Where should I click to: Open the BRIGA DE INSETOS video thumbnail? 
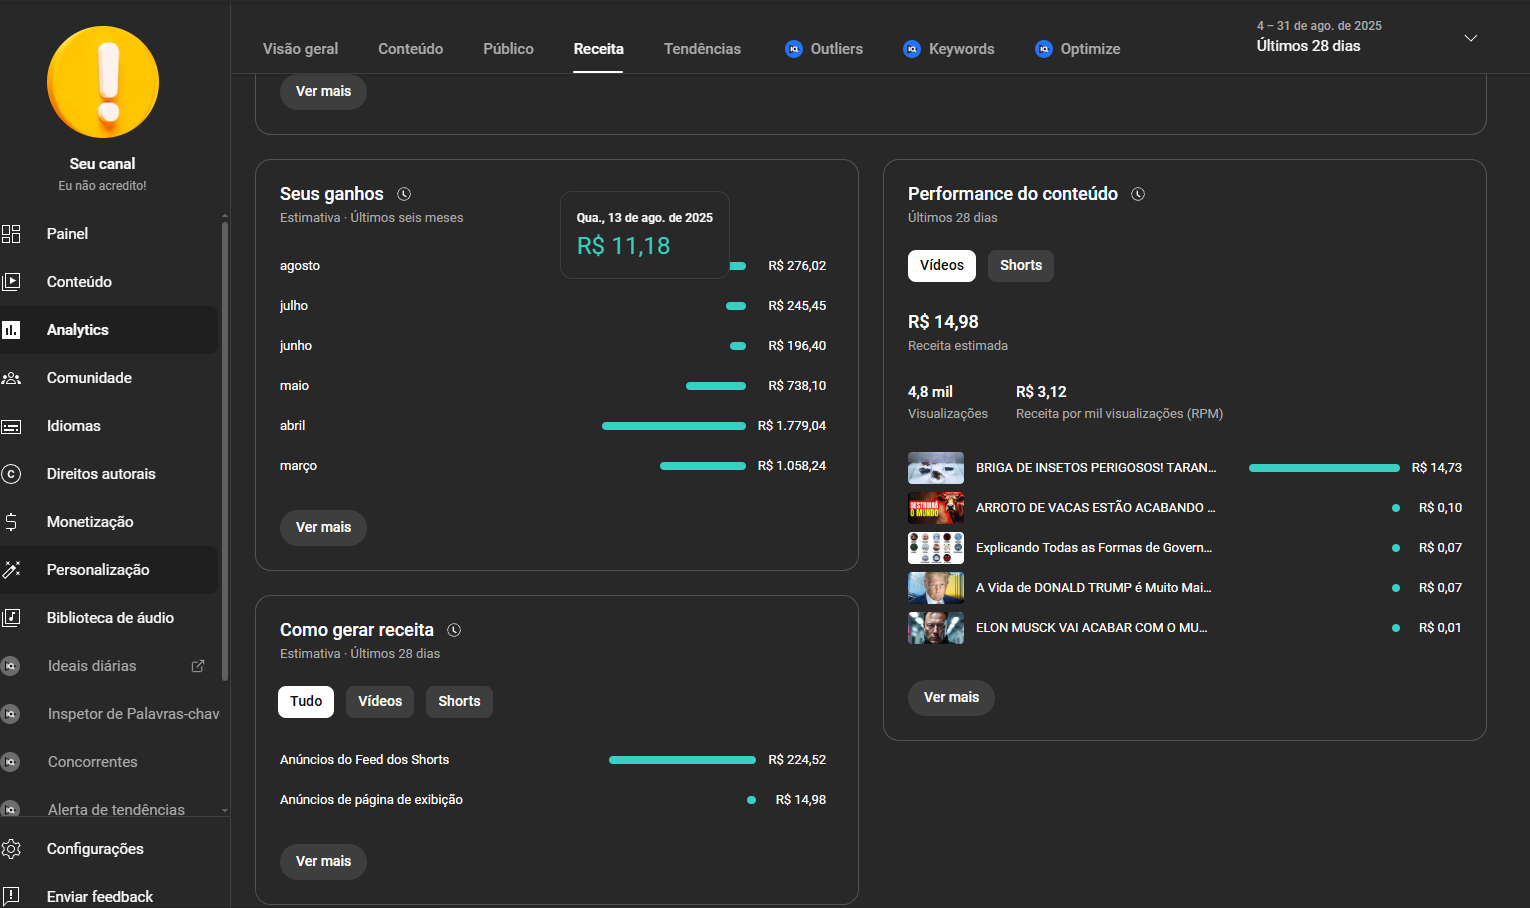(x=935, y=468)
